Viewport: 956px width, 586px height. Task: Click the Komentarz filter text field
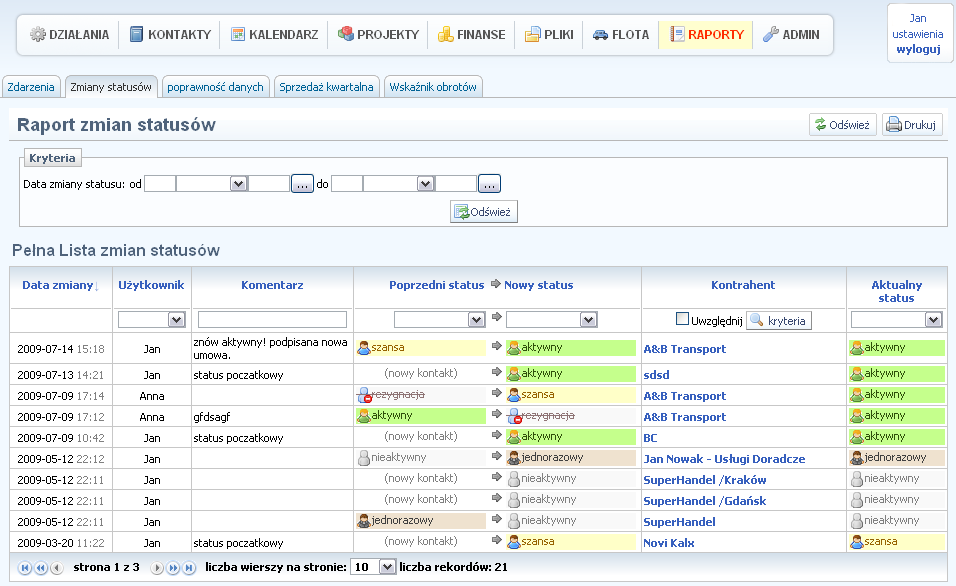point(272,320)
